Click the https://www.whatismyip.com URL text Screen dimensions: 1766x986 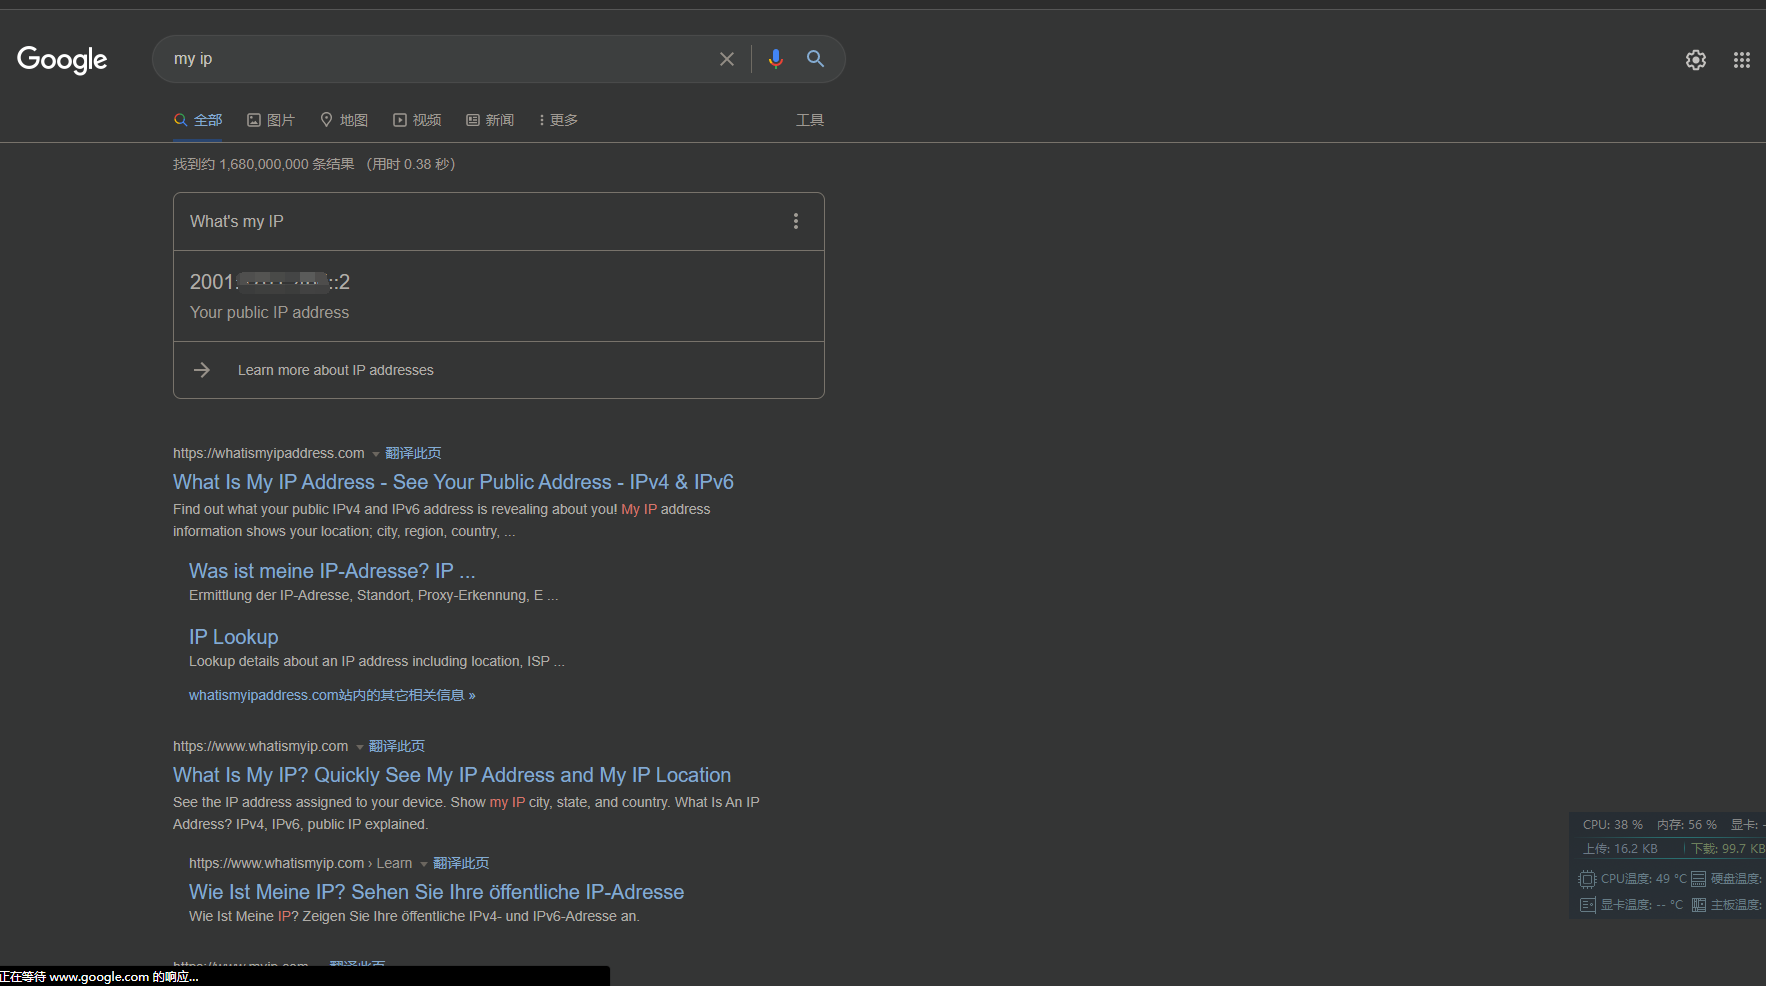[261, 746]
